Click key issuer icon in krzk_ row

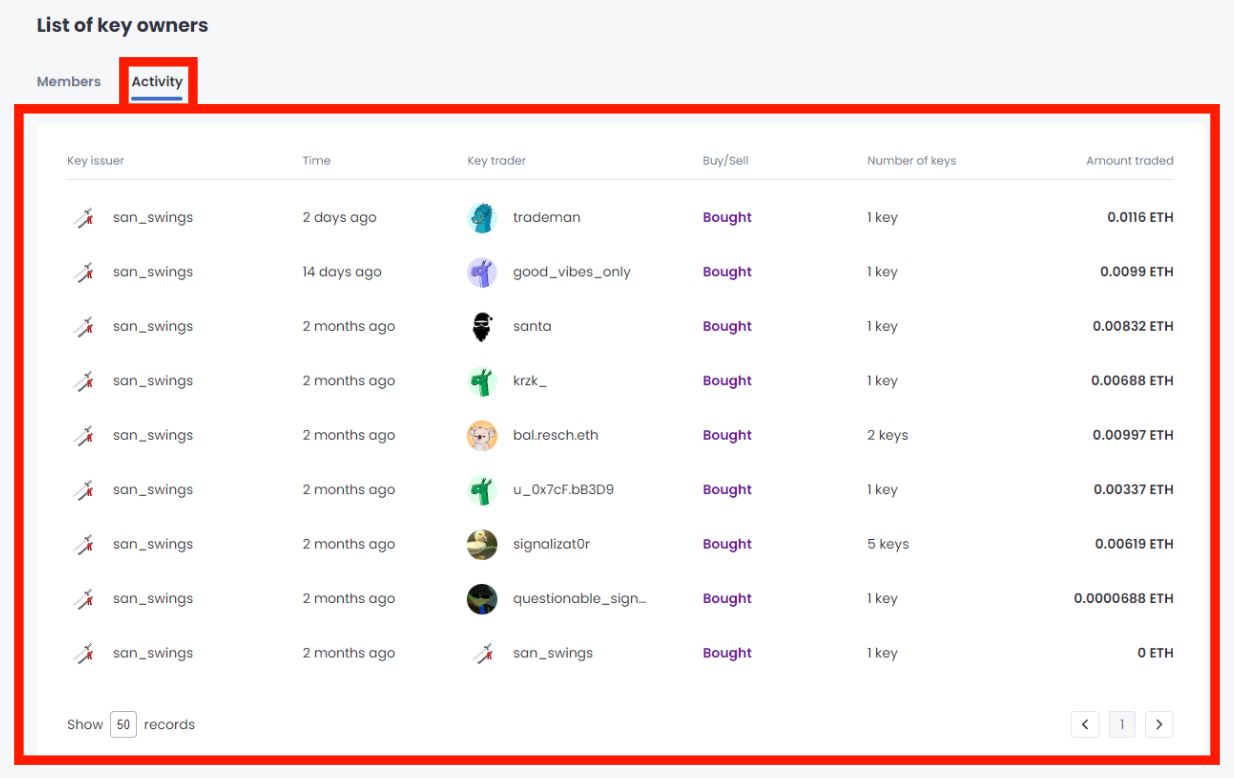point(83,381)
